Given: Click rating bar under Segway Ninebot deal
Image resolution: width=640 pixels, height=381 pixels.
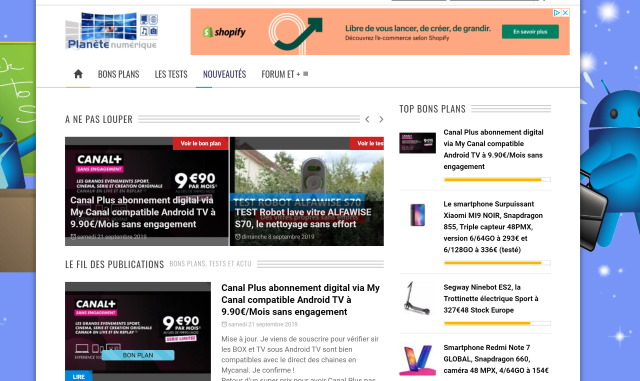Looking at the screenshot, I should coord(497,323).
